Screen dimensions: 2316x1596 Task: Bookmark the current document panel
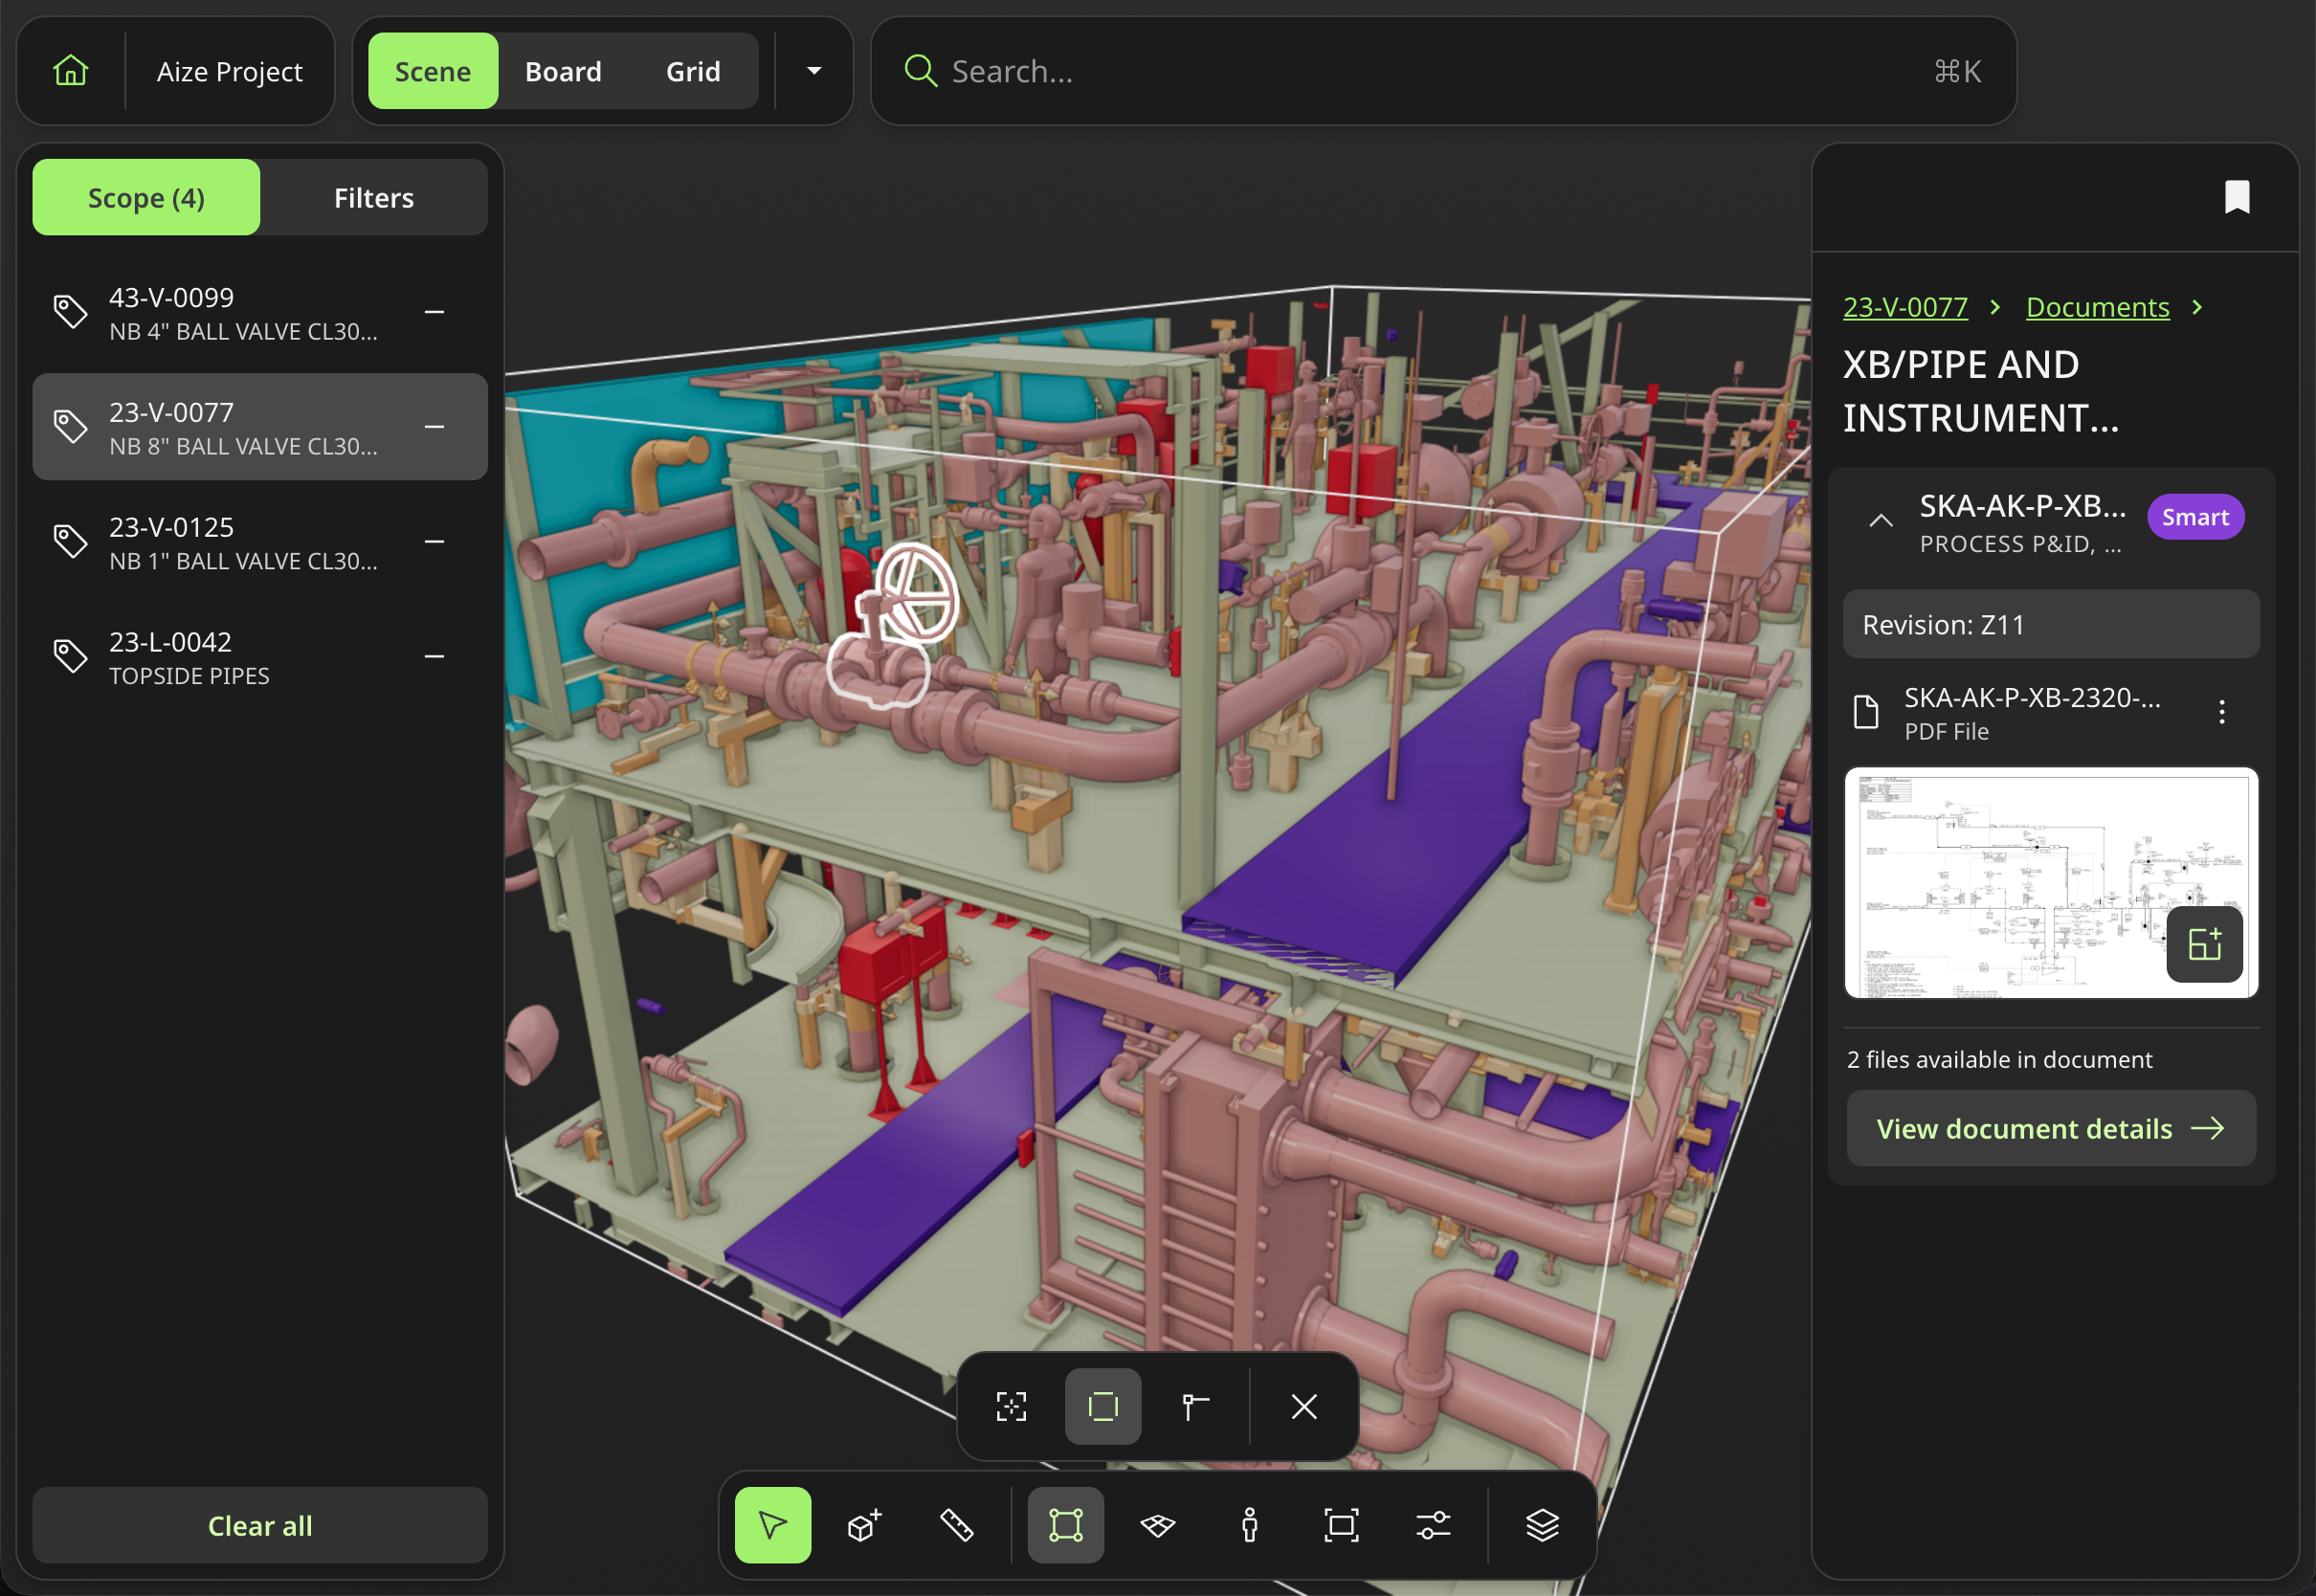click(x=2237, y=197)
